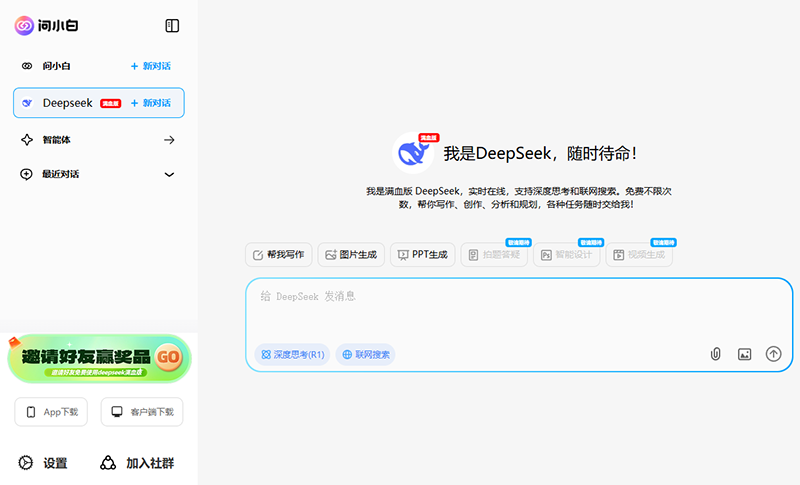Click the 智能体 star icon
Screen dimensions: 800x485
[27, 140]
